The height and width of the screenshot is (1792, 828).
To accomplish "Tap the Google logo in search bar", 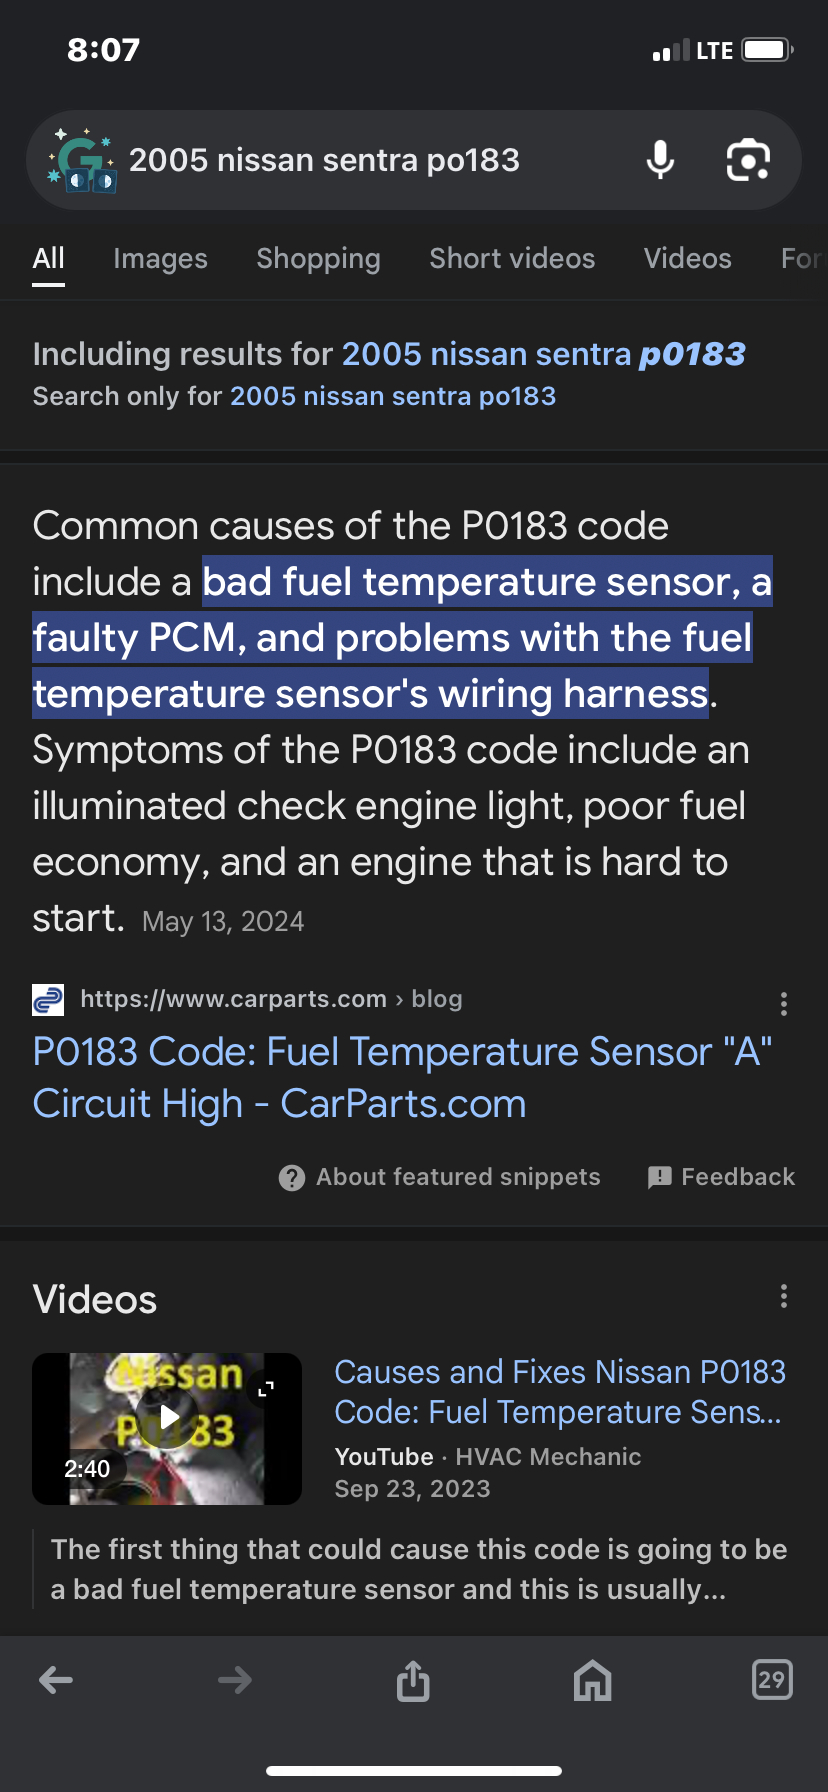I will [x=82, y=162].
